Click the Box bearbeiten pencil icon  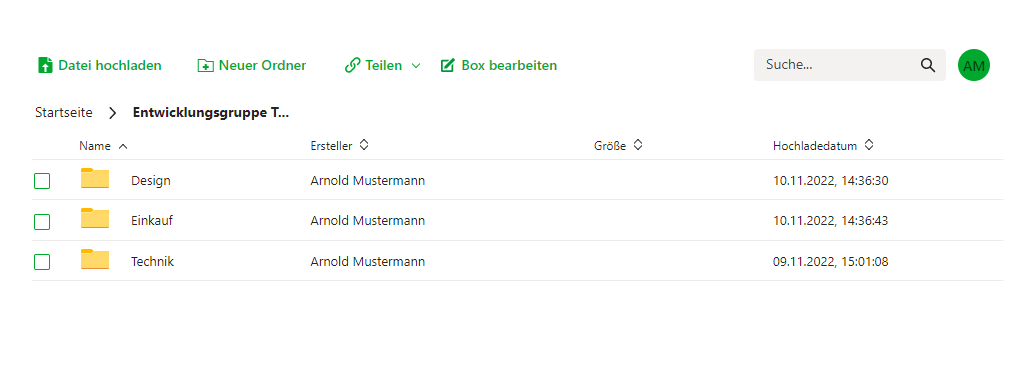[x=447, y=66]
